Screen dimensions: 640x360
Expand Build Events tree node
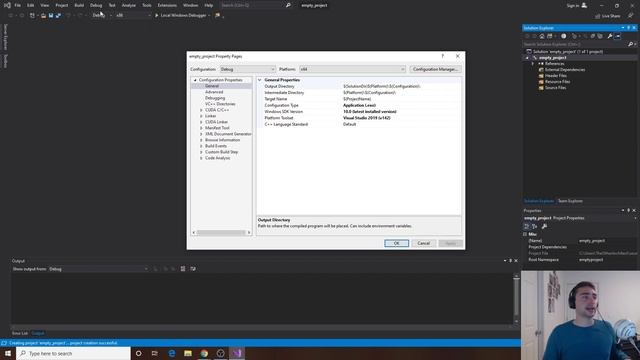201,146
